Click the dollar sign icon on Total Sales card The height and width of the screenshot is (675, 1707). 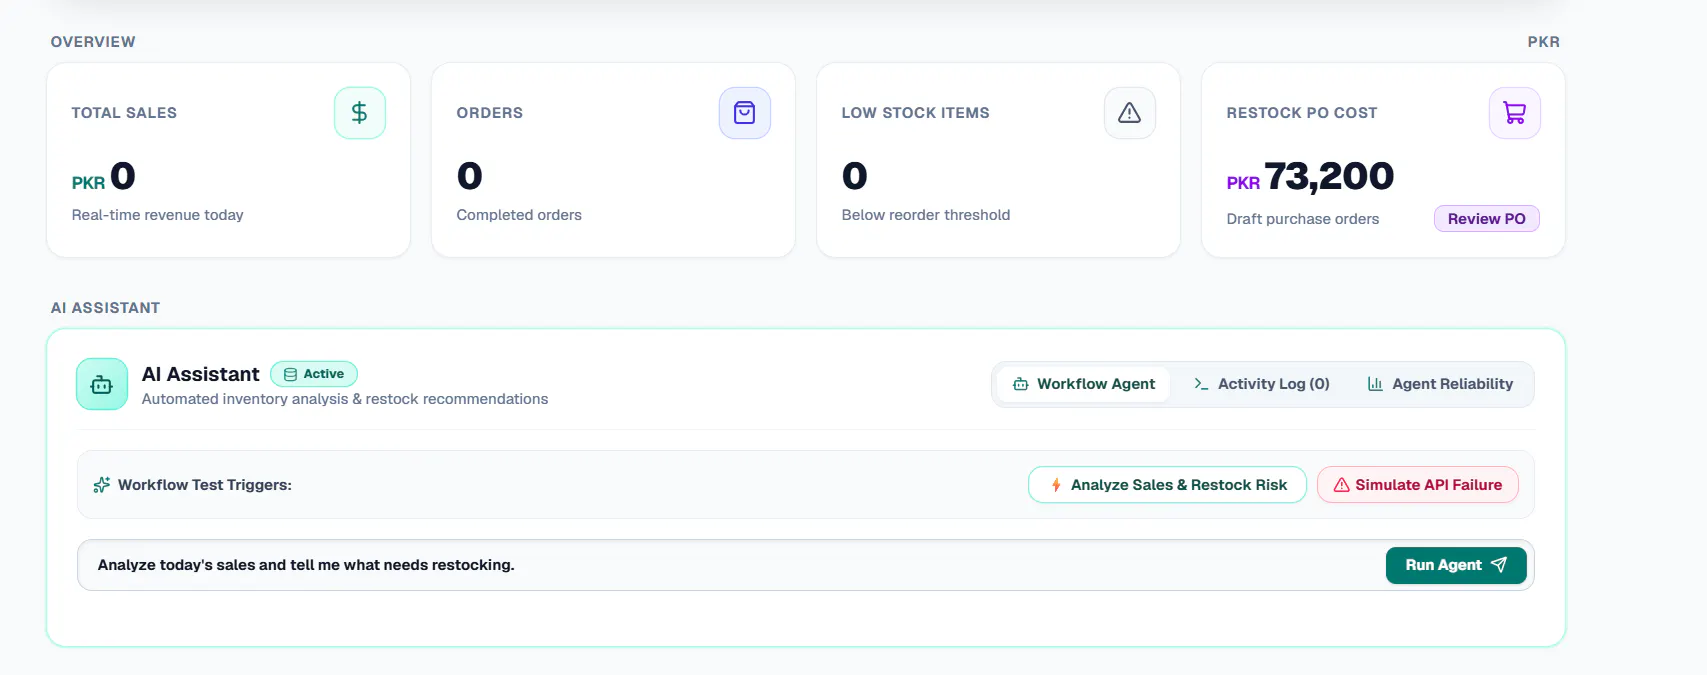[x=360, y=113]
